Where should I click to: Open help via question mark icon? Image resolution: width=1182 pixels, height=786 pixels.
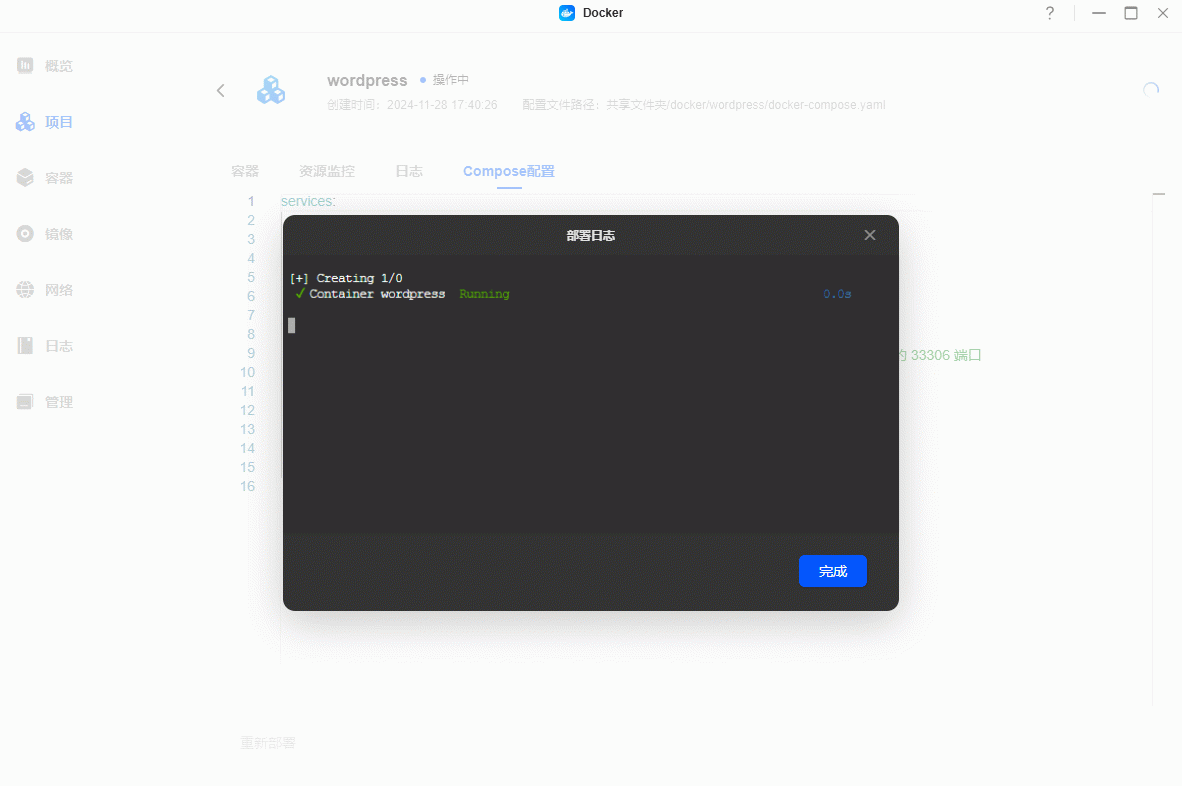[1049, 13]
